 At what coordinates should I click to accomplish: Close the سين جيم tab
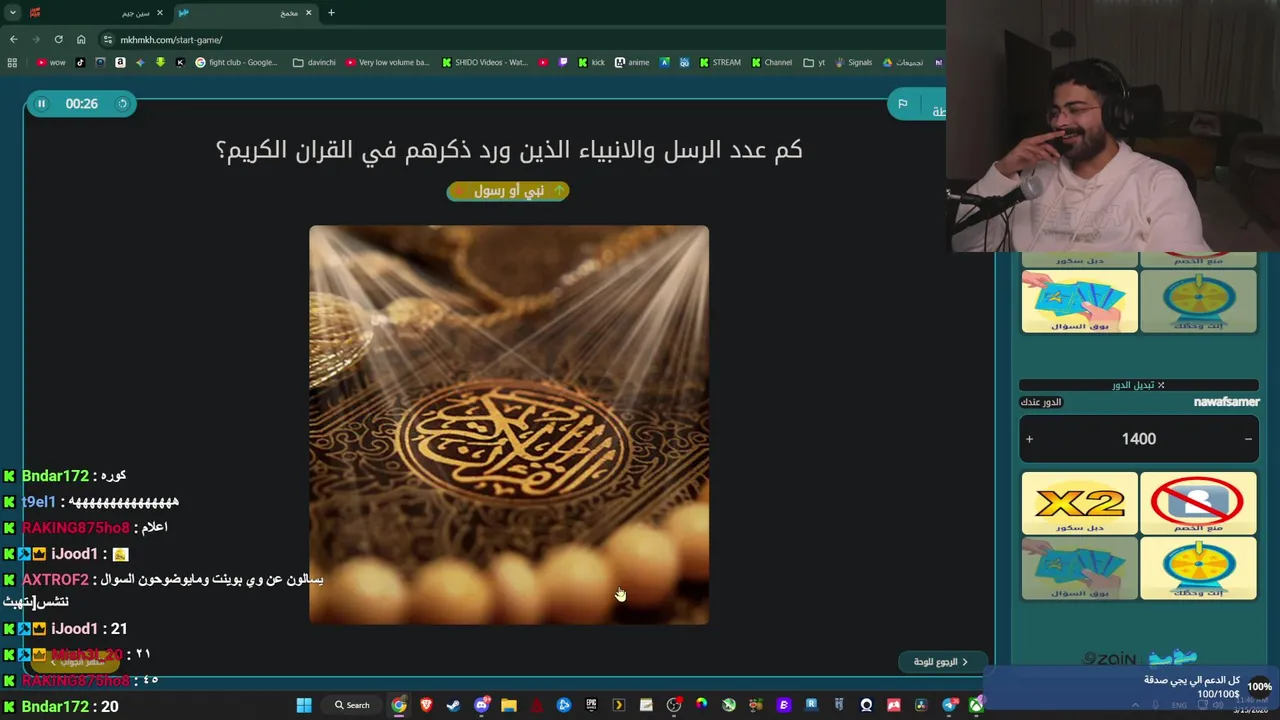tap(160, 13)
